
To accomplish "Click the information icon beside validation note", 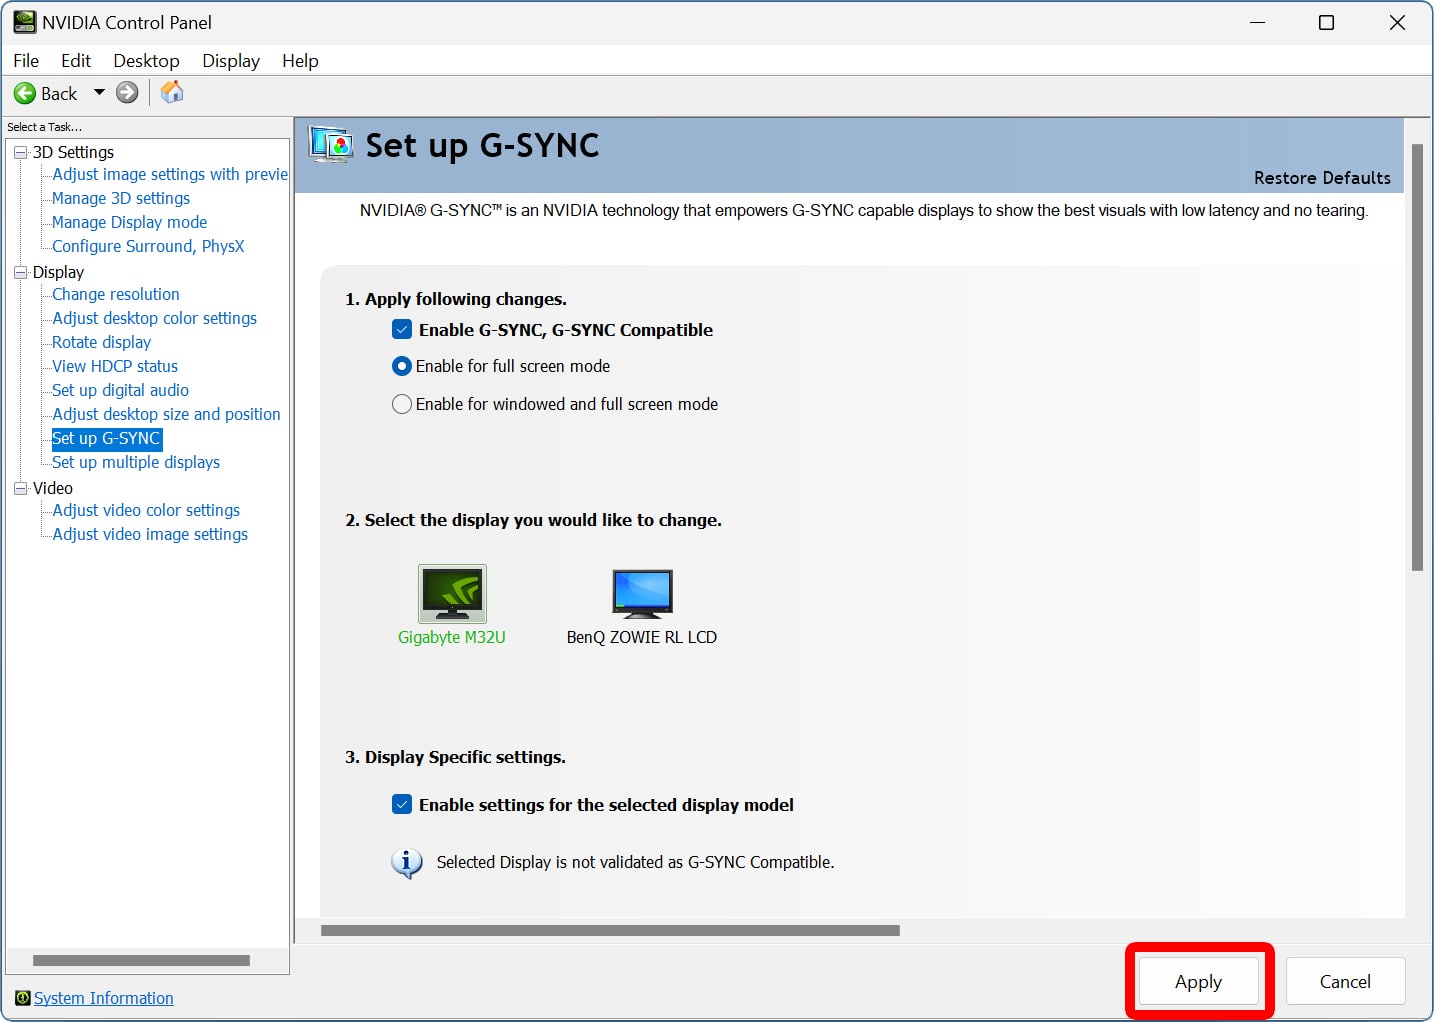I will pos(406,863).
